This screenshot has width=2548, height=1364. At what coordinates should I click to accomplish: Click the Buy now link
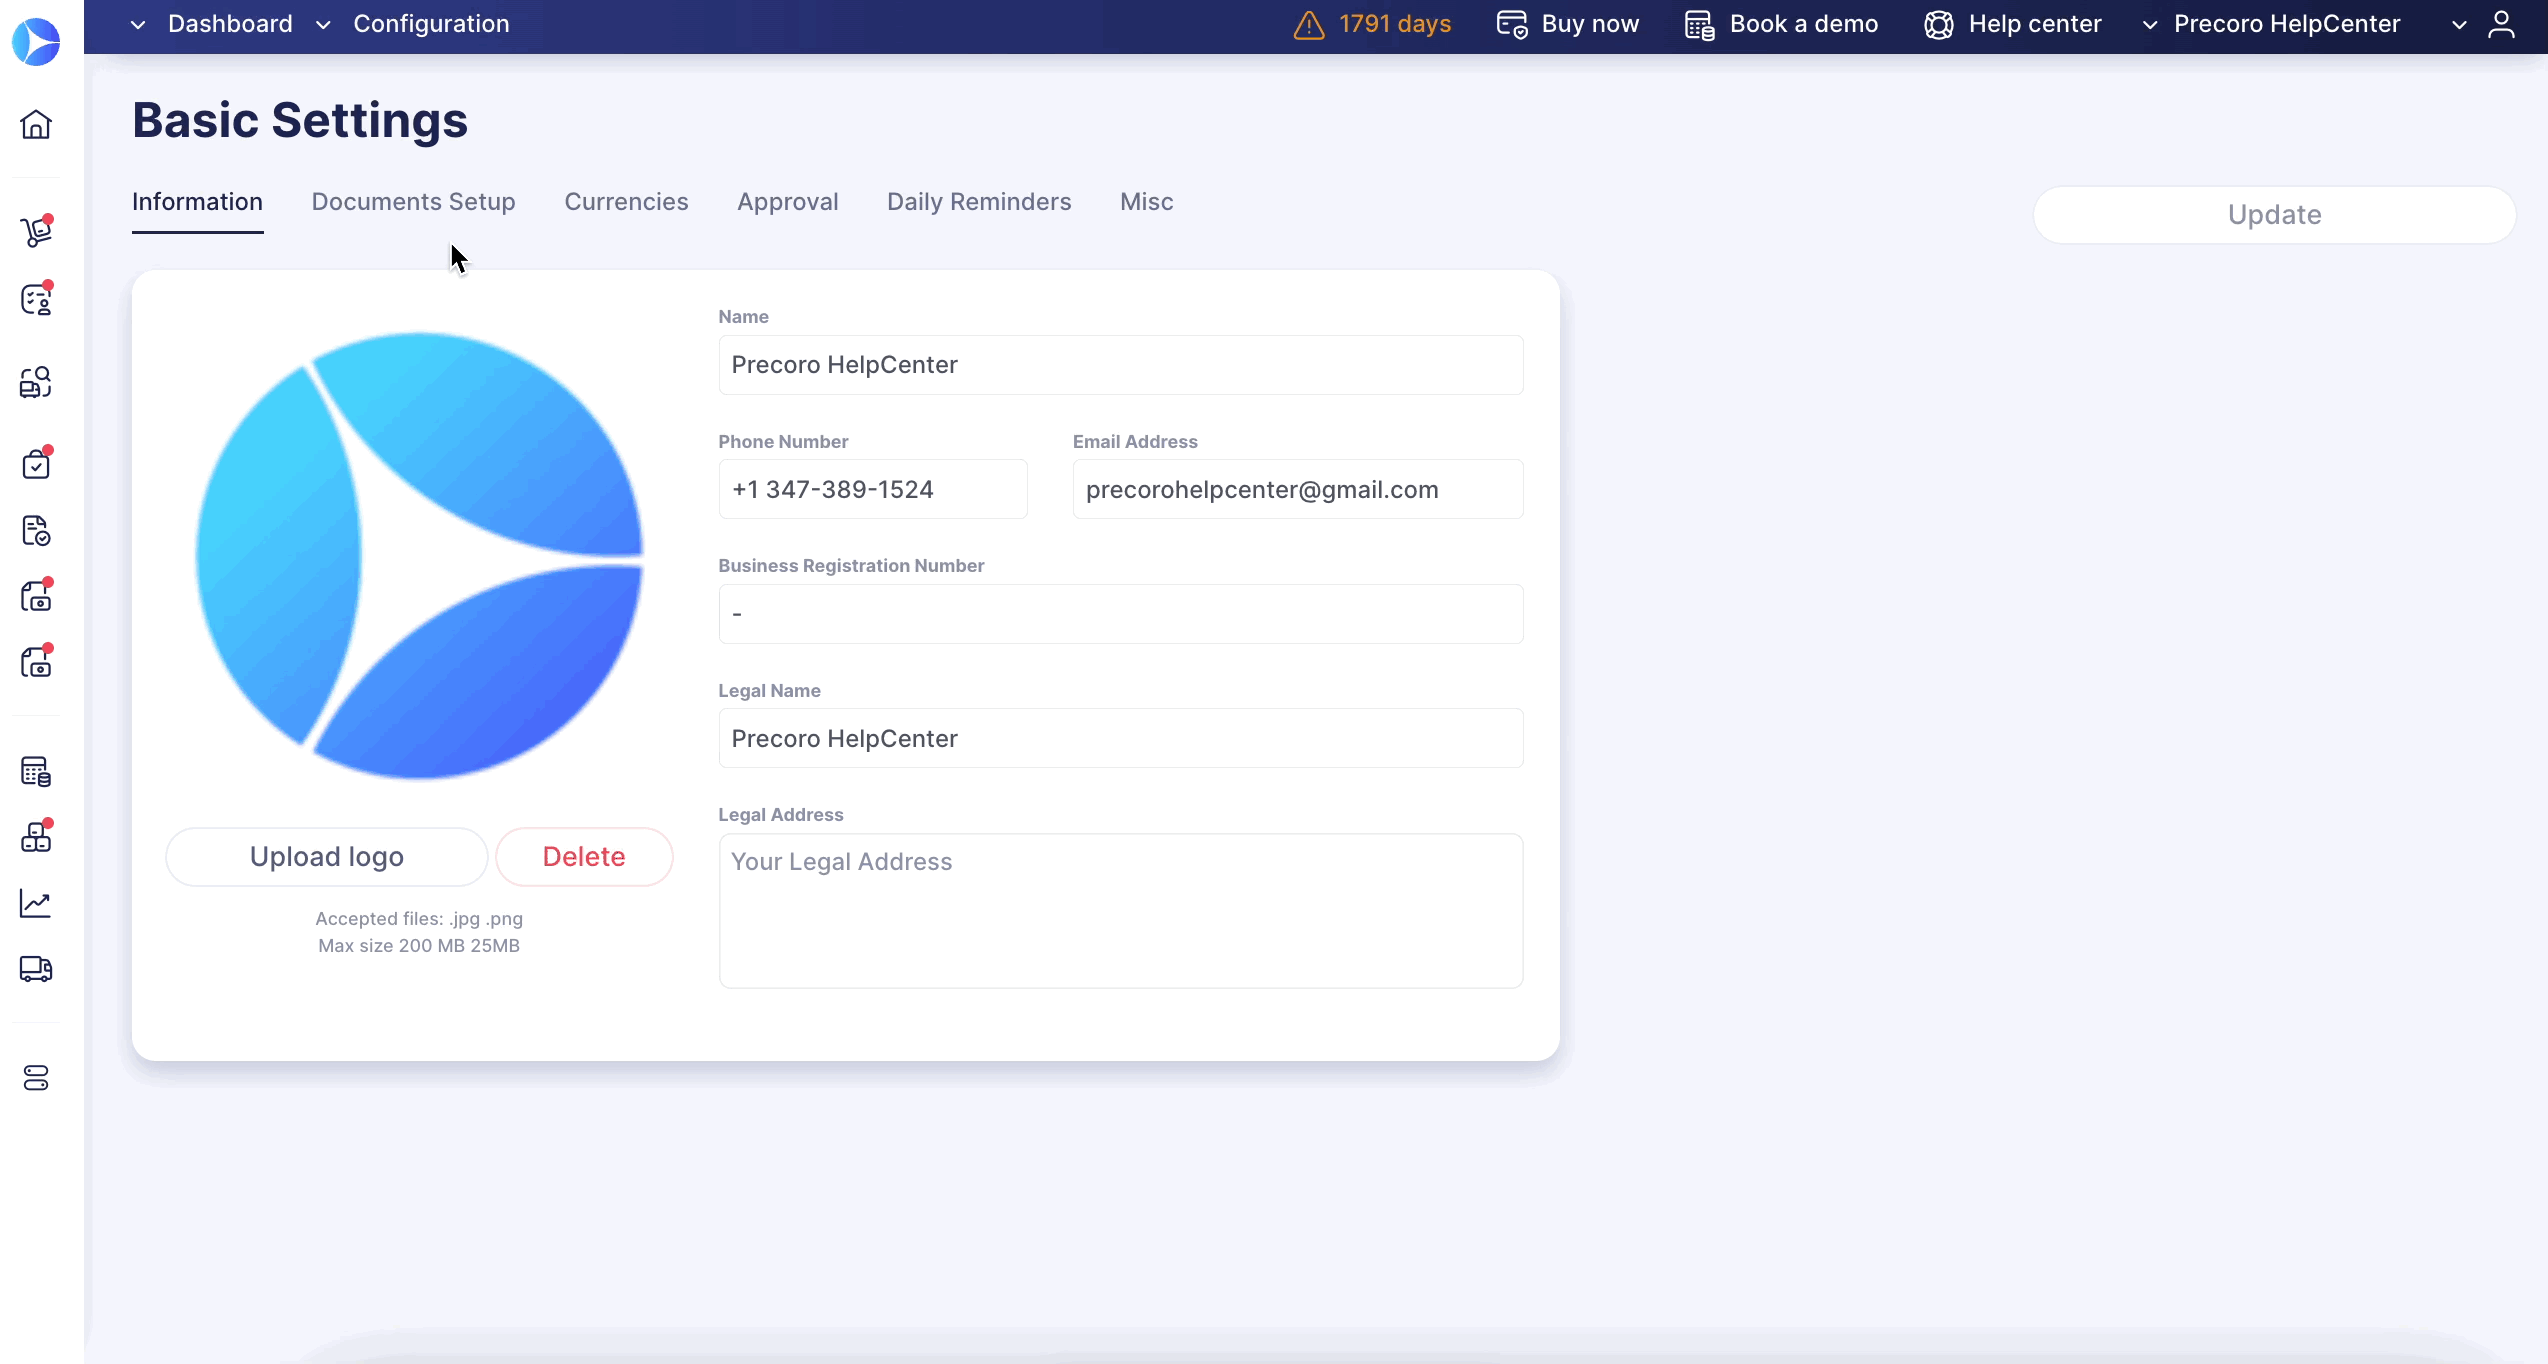coord(1590,24)
